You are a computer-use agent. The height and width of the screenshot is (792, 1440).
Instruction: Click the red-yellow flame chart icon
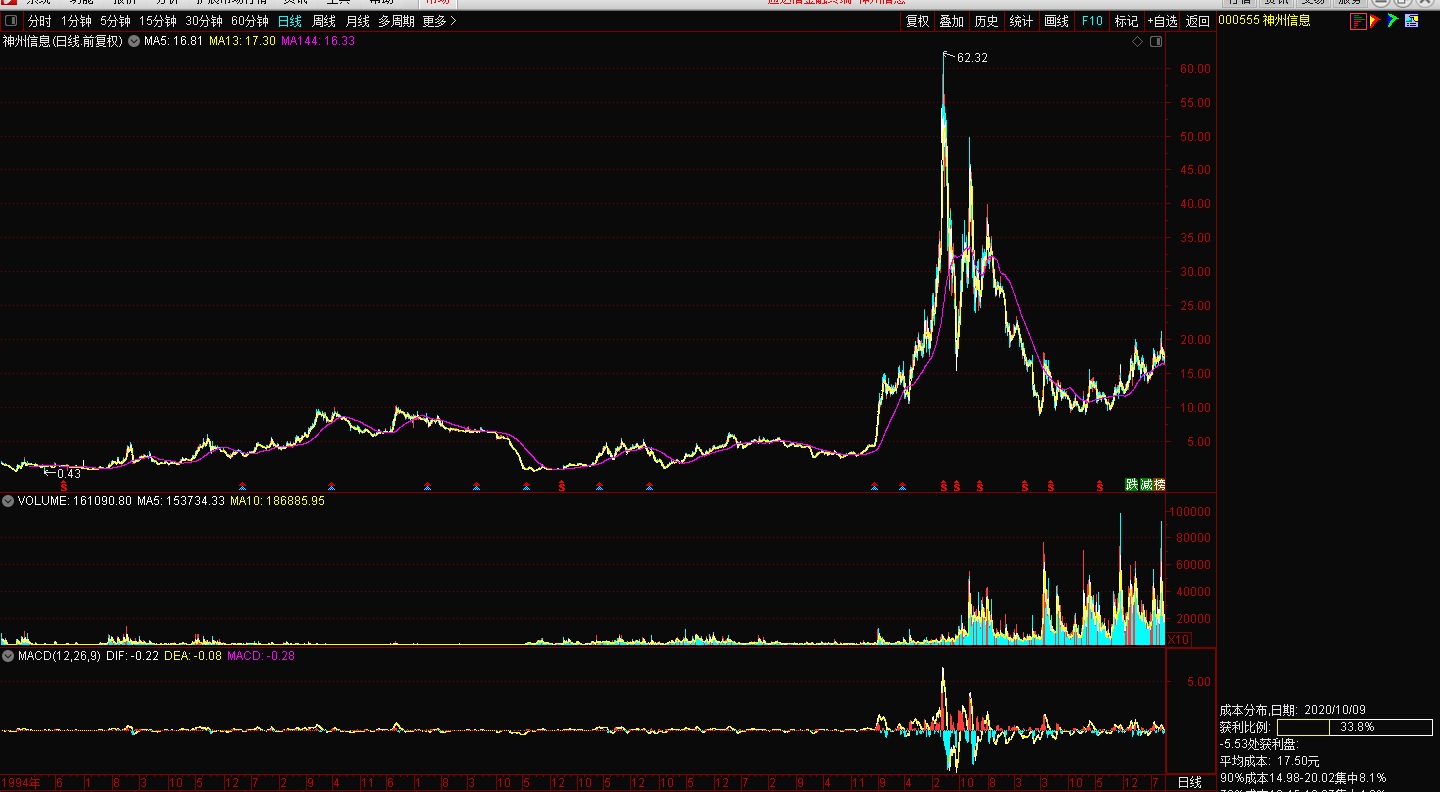(x=1375, y=21)
